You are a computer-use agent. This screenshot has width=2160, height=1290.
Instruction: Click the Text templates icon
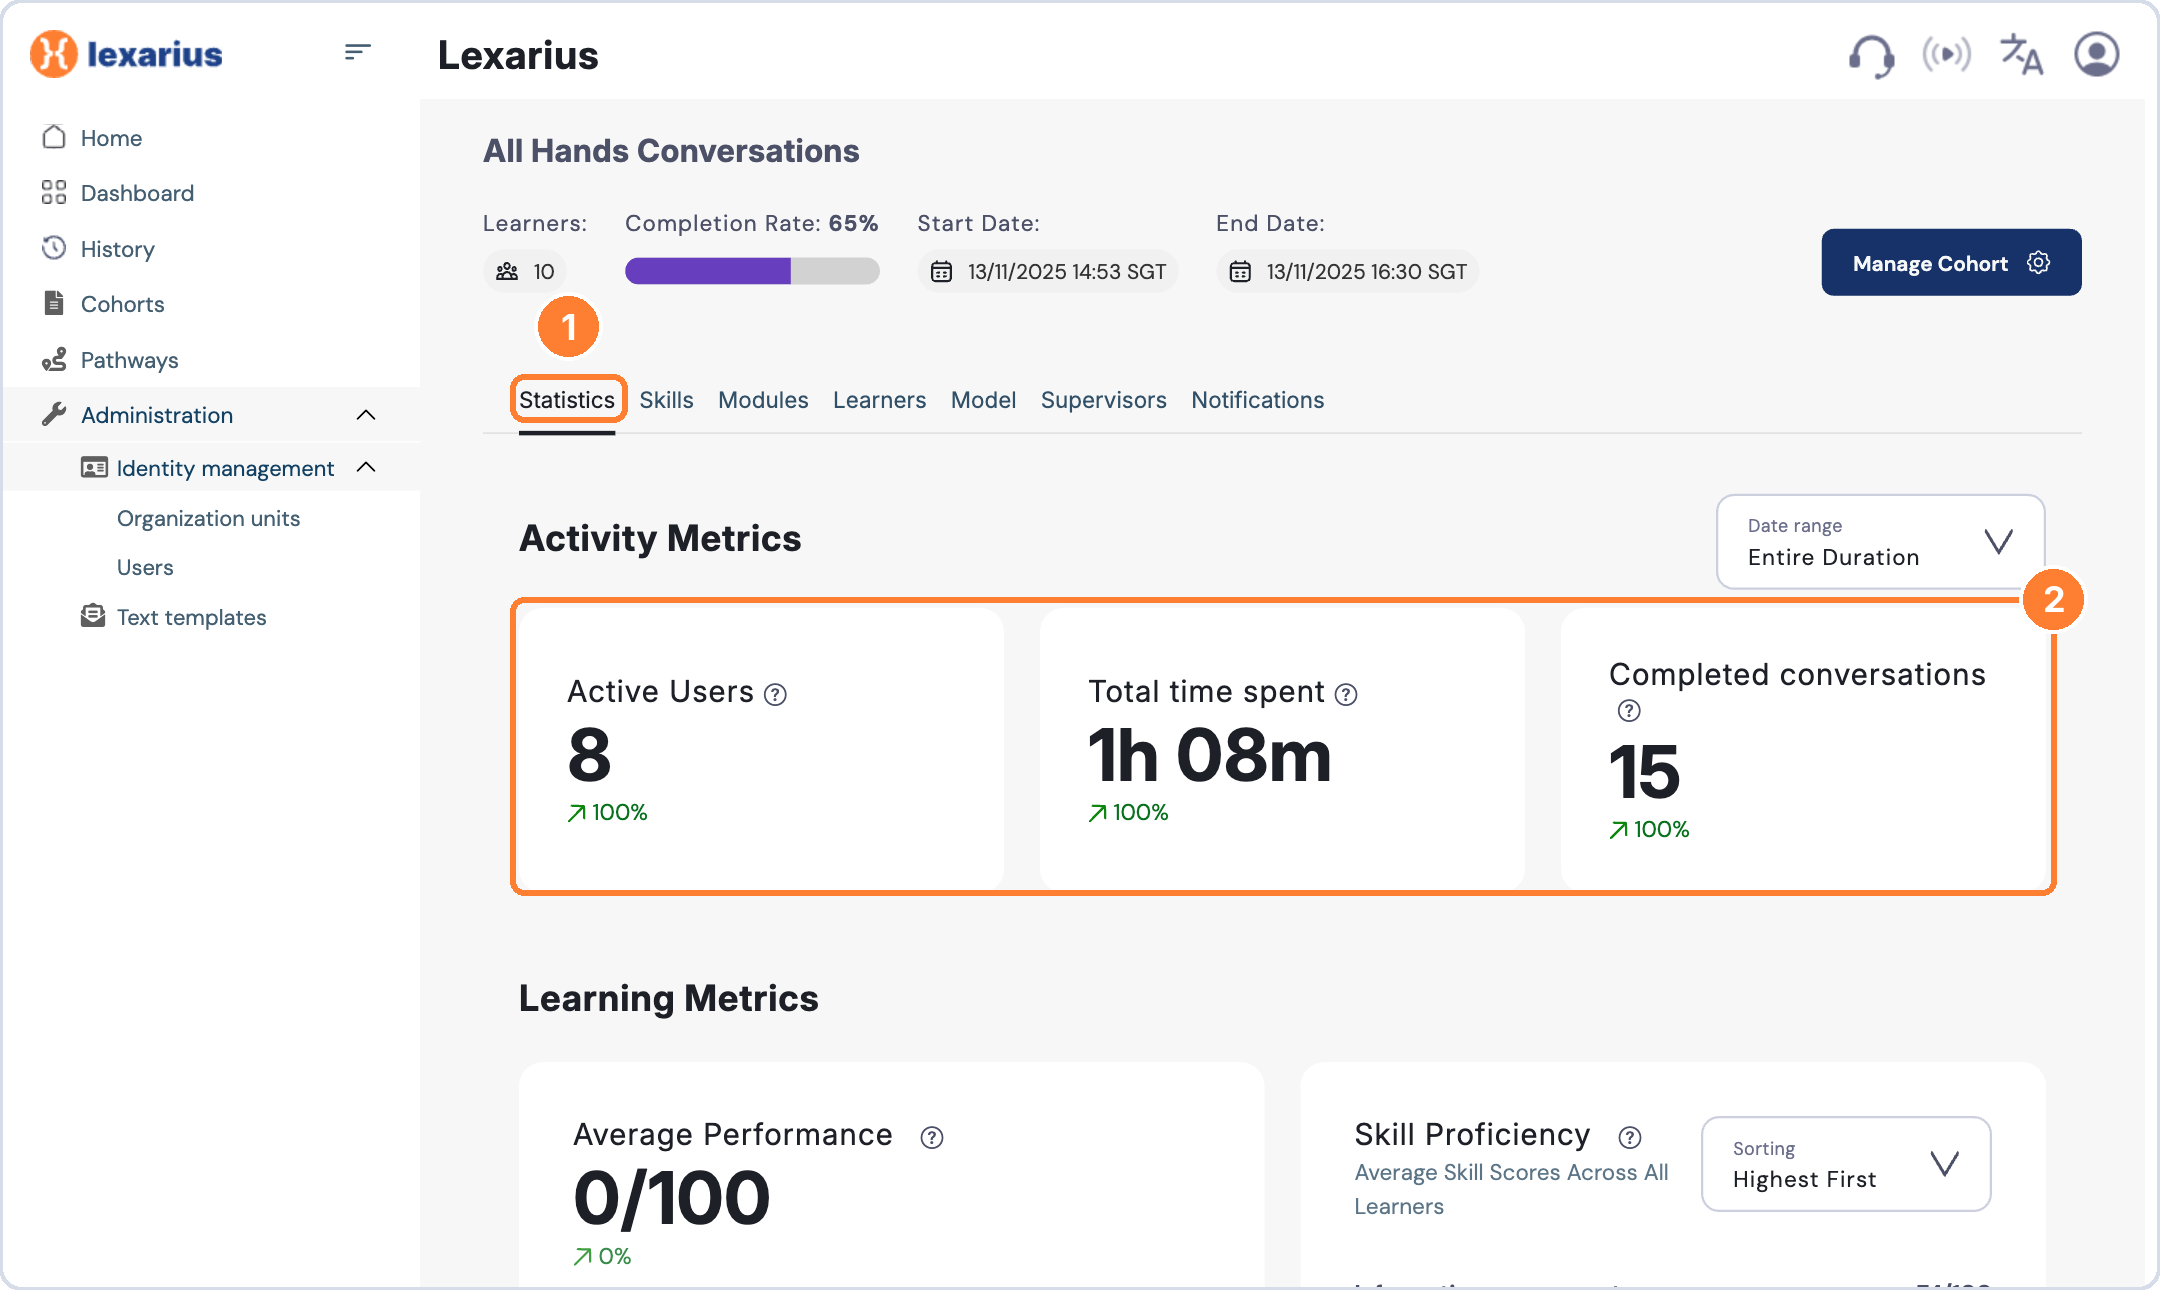[93, 616]
